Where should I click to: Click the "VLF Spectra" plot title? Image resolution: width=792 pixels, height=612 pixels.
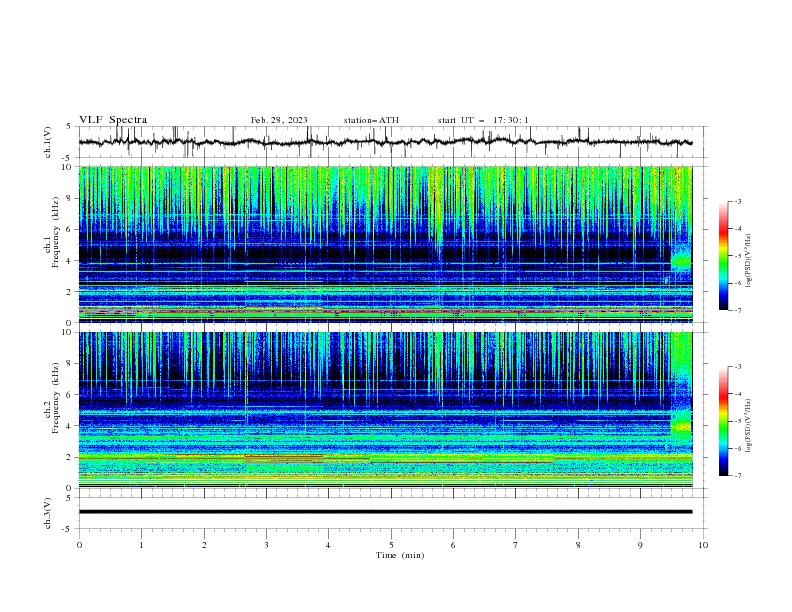point(113,120)
